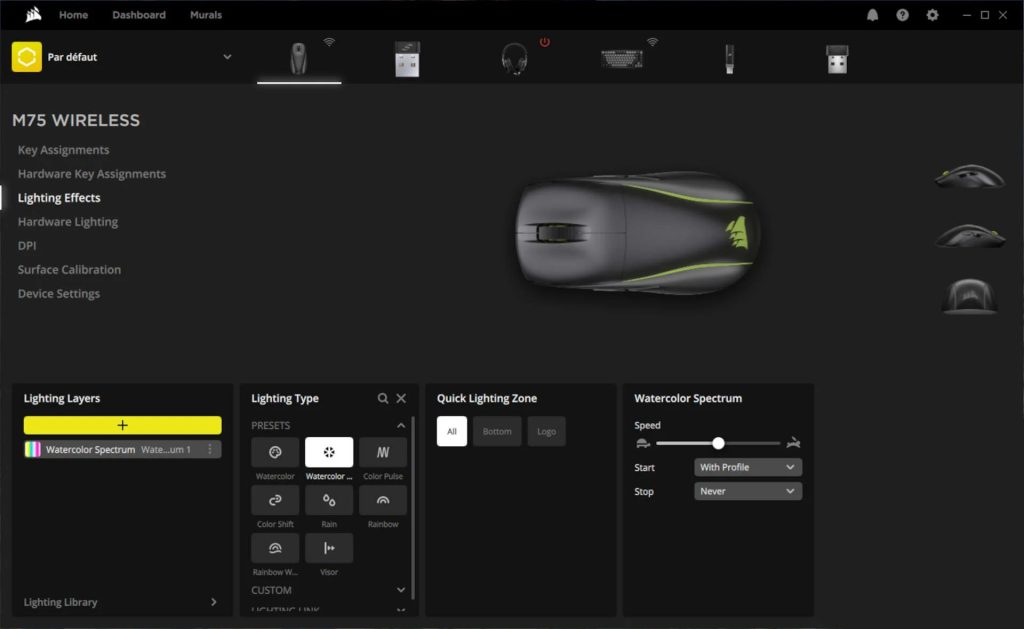
Task: Choose the Rain lighting preset
Action: (x=329, y=500)
